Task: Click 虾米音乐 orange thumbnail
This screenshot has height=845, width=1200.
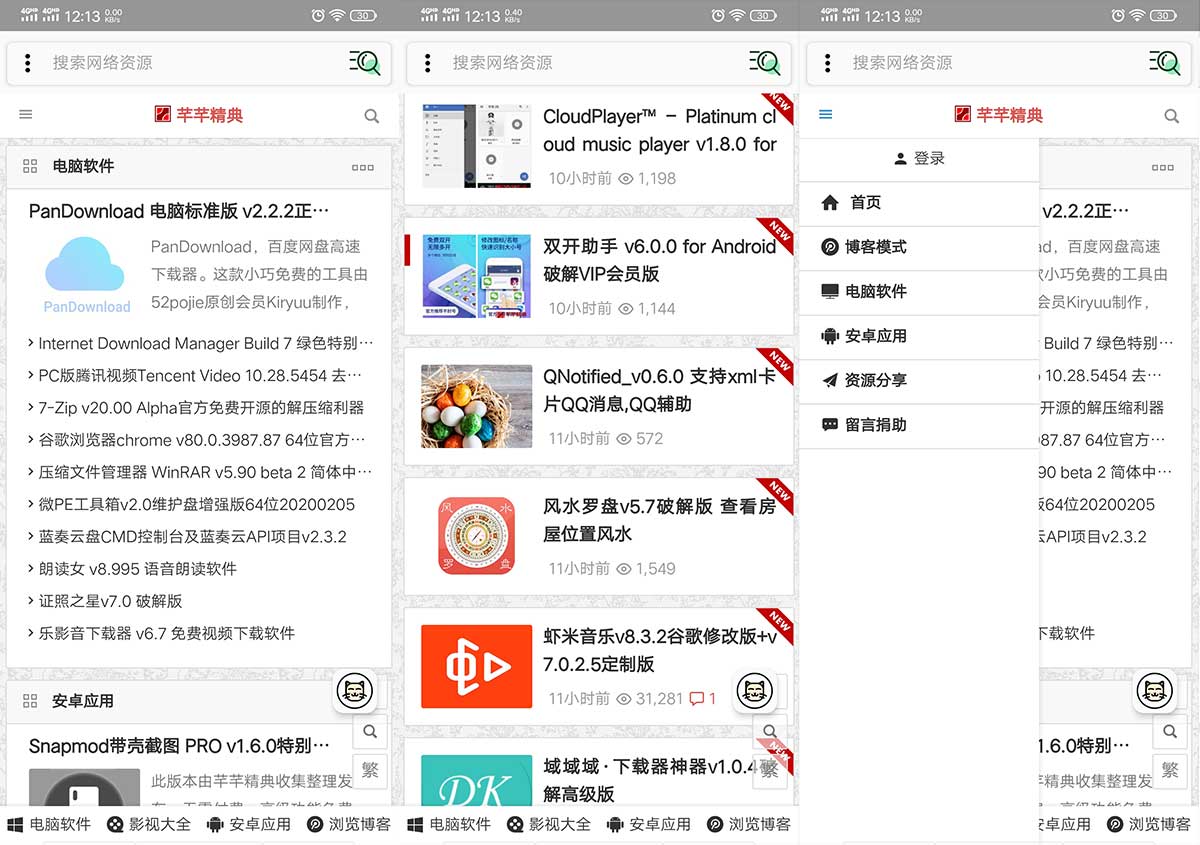Action: click(476, 666)
